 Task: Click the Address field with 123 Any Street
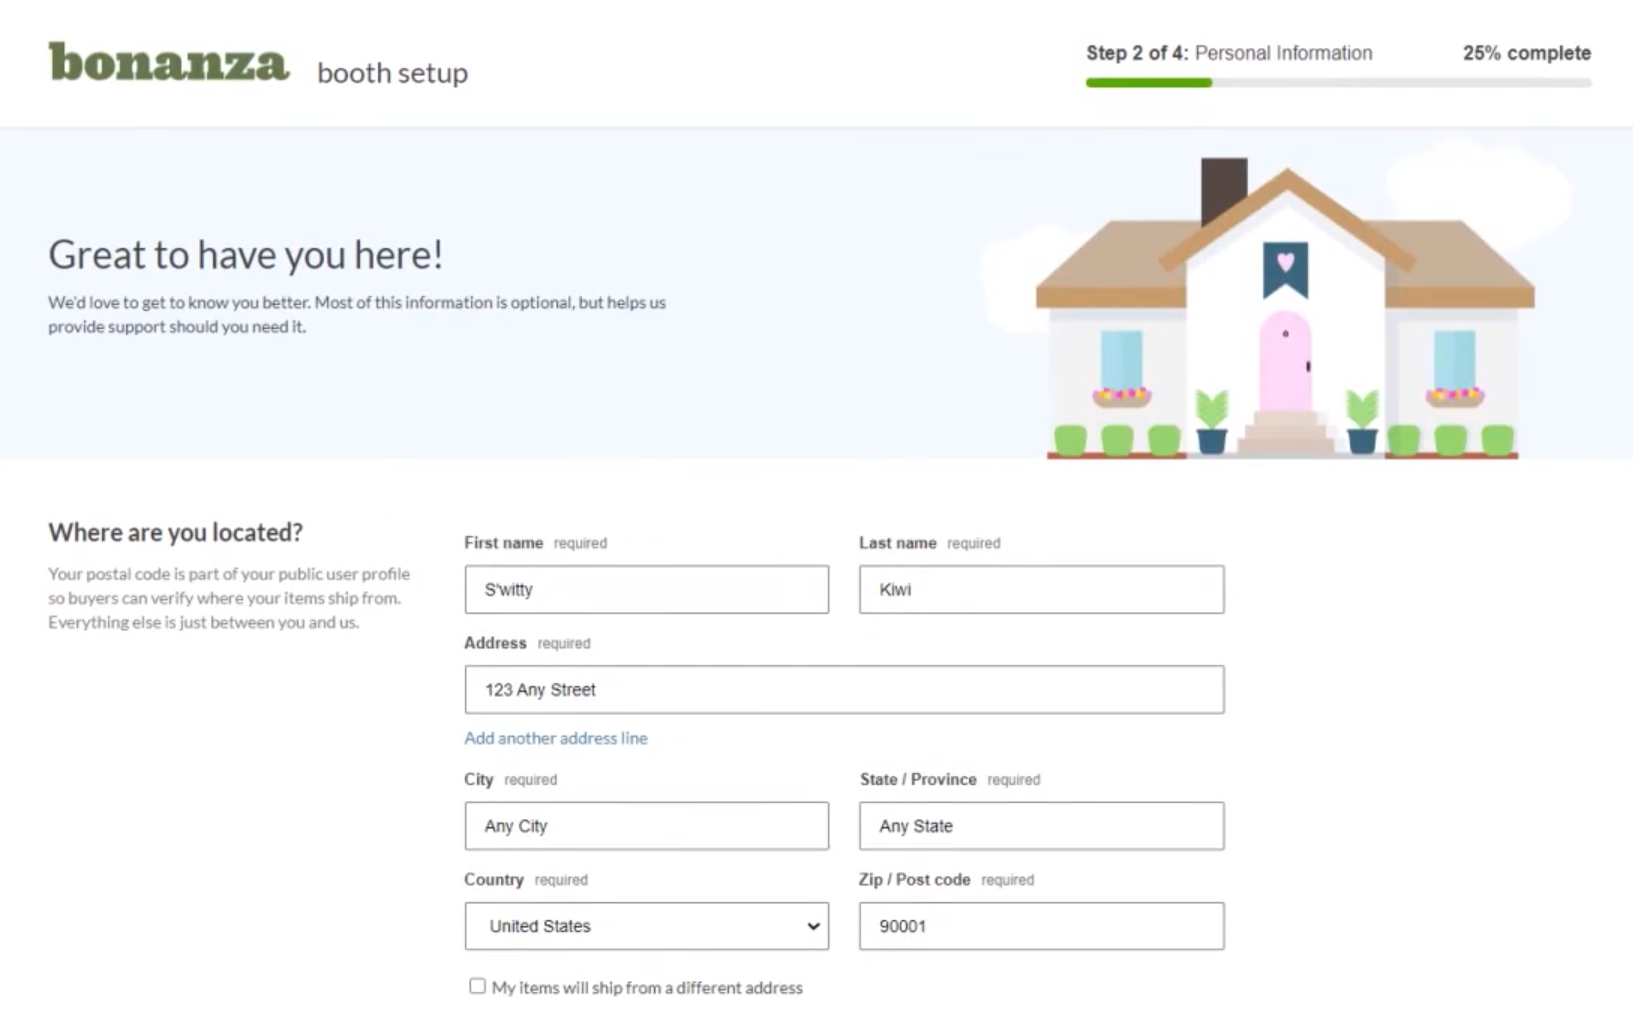(x=844, y=689)
